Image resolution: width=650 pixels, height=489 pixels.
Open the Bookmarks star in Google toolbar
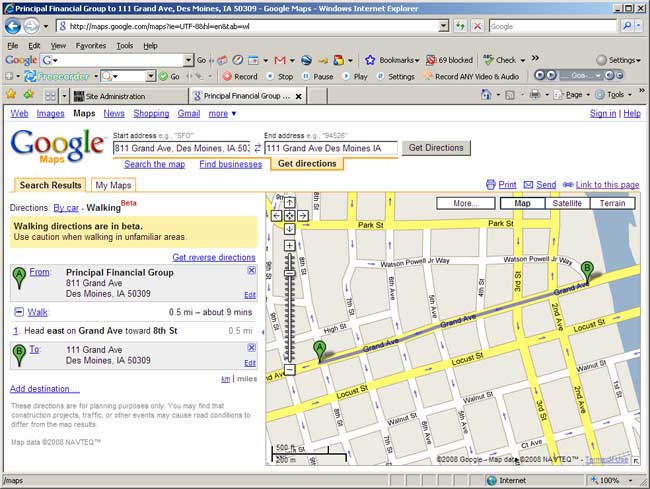tap(370, 60)
